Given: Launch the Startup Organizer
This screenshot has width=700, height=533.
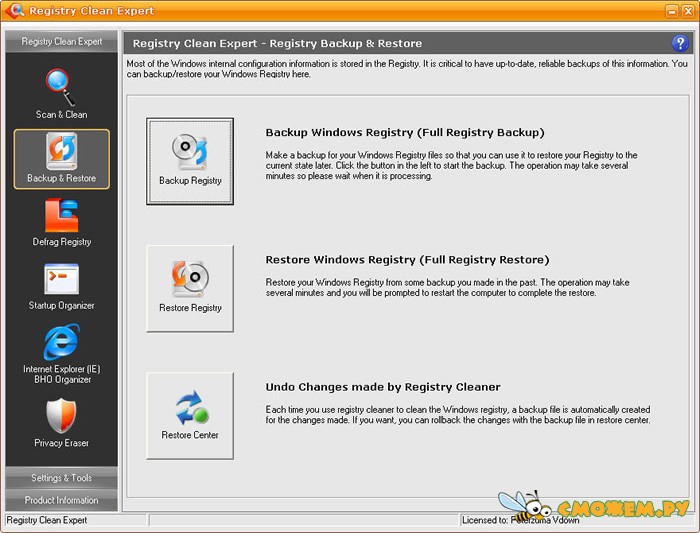Looking at the screenshot, I should (x=62, y=287).
